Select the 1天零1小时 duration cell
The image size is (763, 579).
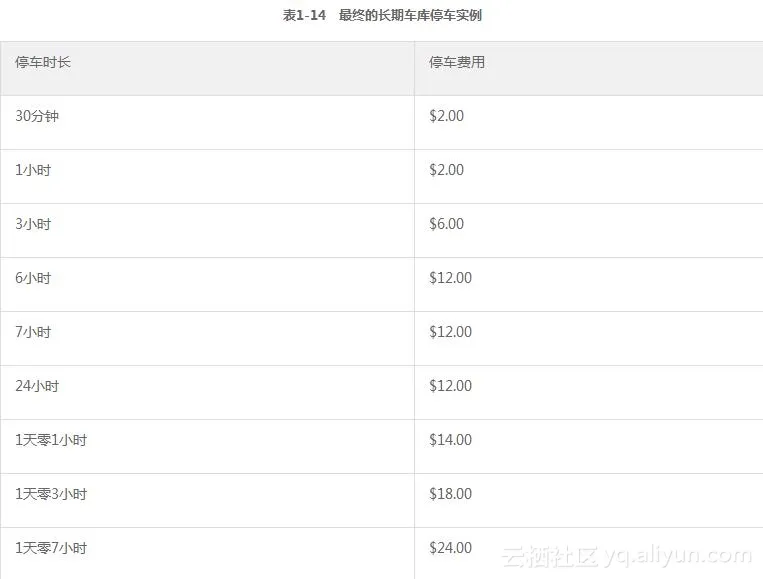coord(51,440)
